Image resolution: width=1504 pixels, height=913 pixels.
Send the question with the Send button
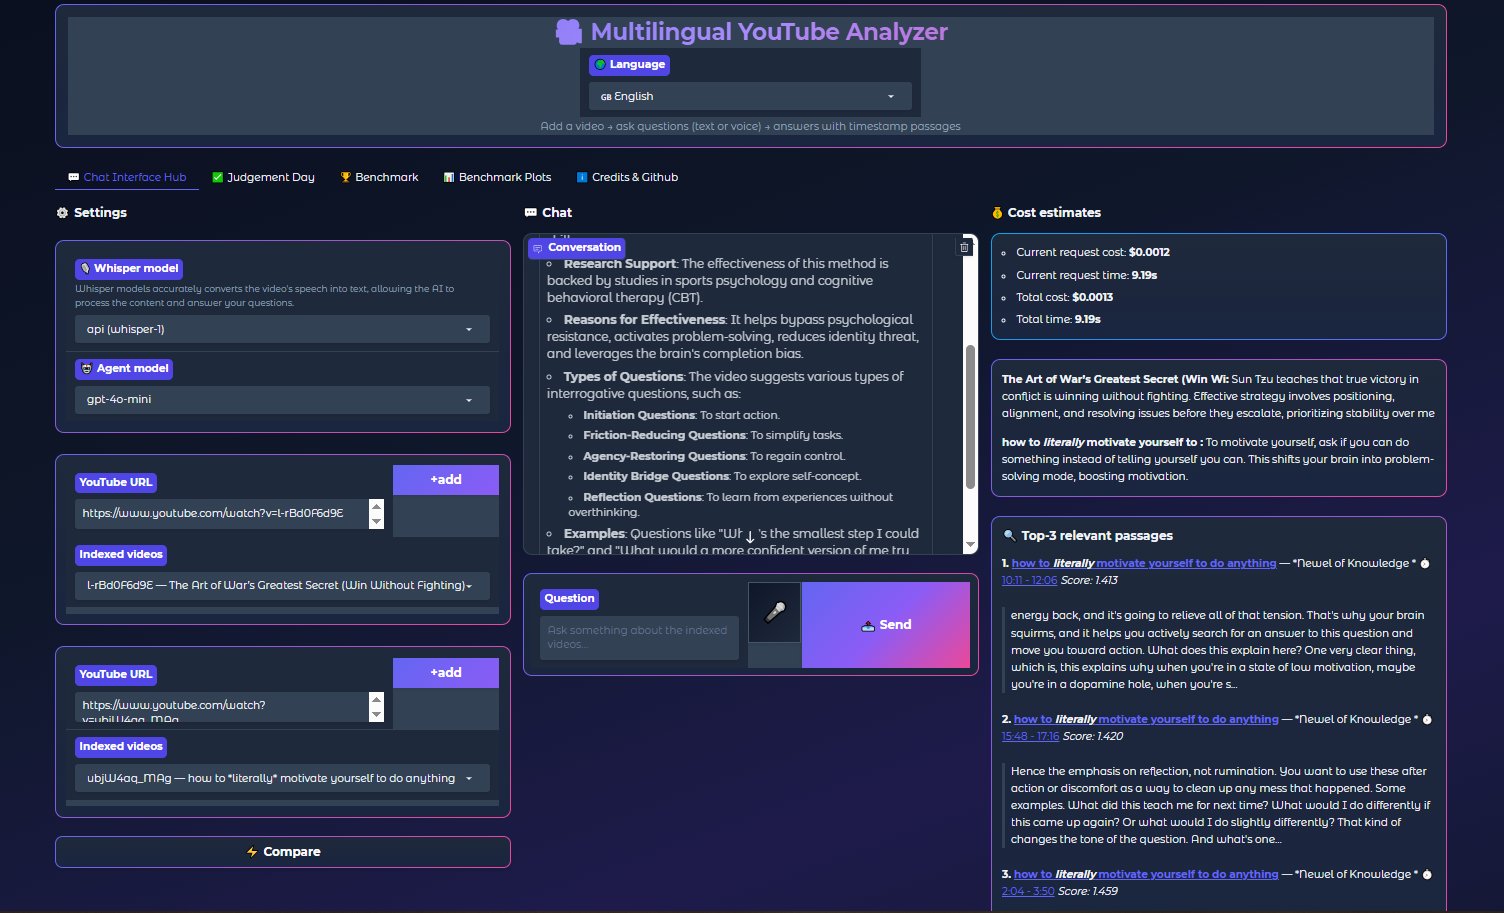click(x=886, y=625)
